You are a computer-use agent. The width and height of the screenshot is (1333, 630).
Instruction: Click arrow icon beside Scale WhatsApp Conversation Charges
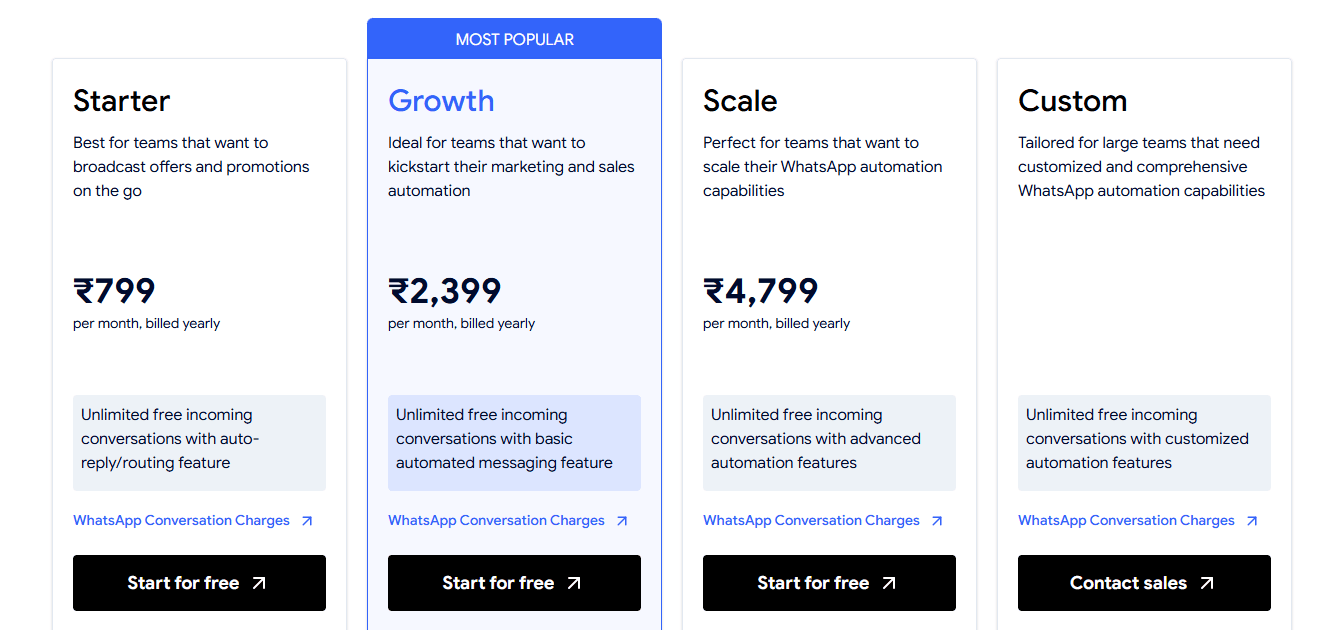[937, 521]
